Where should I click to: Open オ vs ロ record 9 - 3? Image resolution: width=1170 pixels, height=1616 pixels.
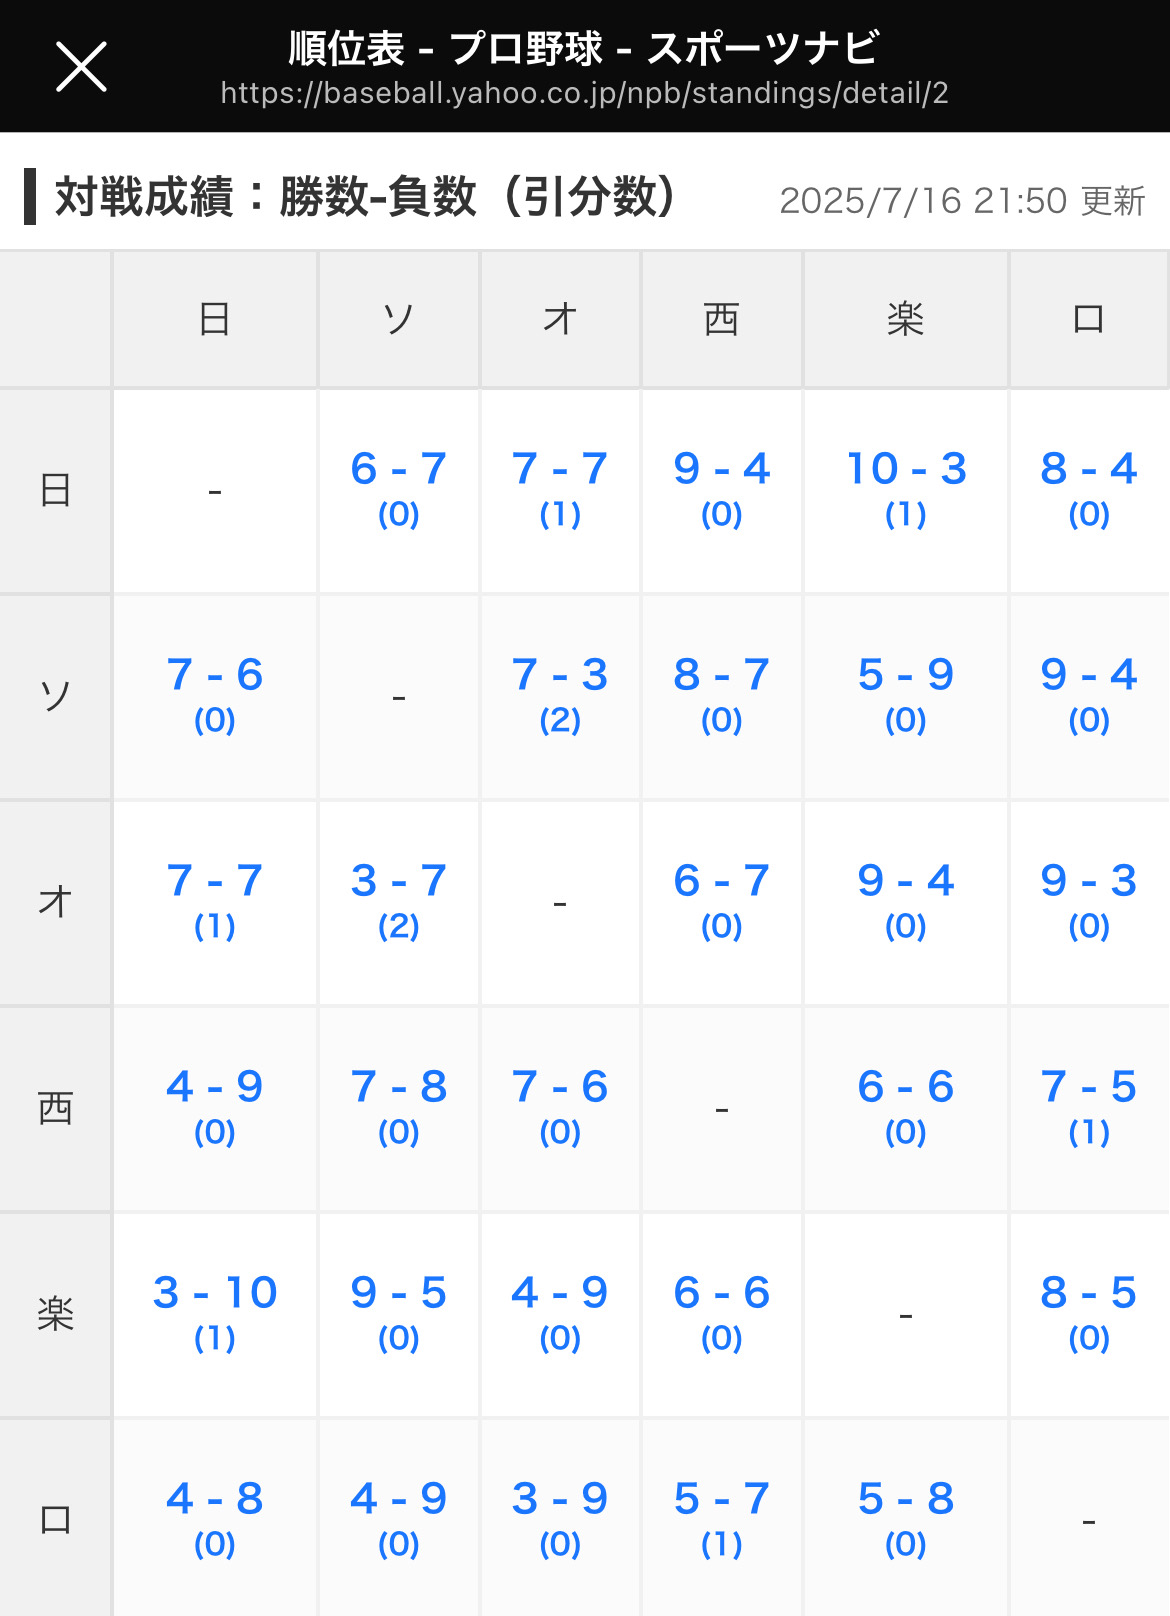point(1089,900)
